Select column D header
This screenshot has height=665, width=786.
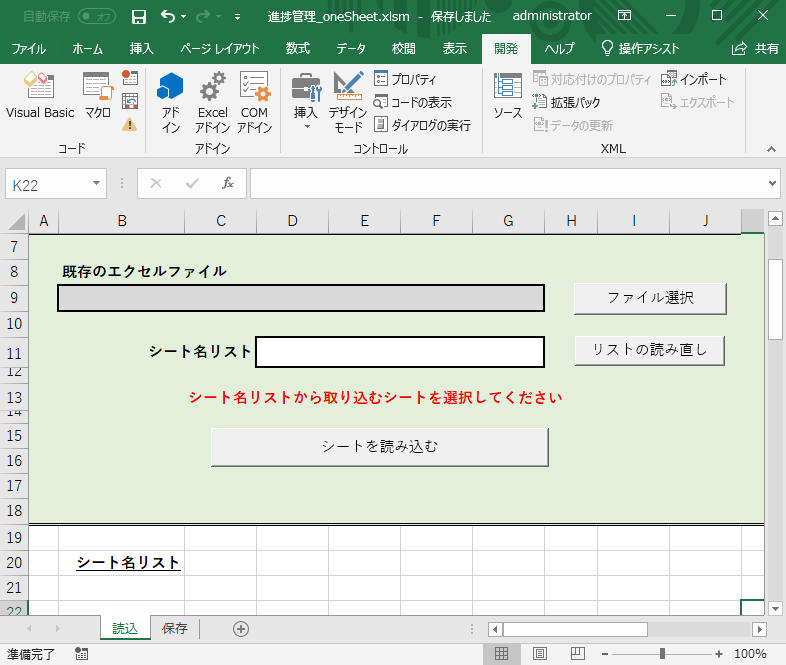click(293, 221)
